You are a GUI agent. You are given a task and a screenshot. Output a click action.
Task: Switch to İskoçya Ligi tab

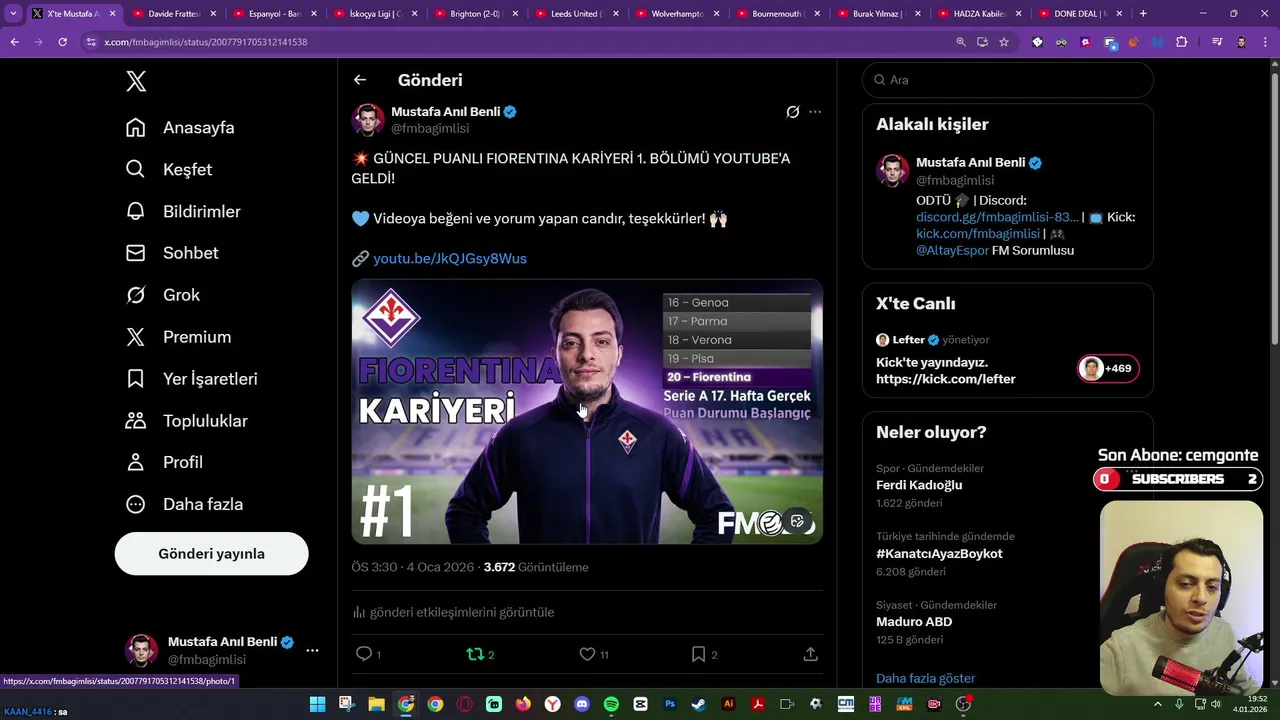374,14
